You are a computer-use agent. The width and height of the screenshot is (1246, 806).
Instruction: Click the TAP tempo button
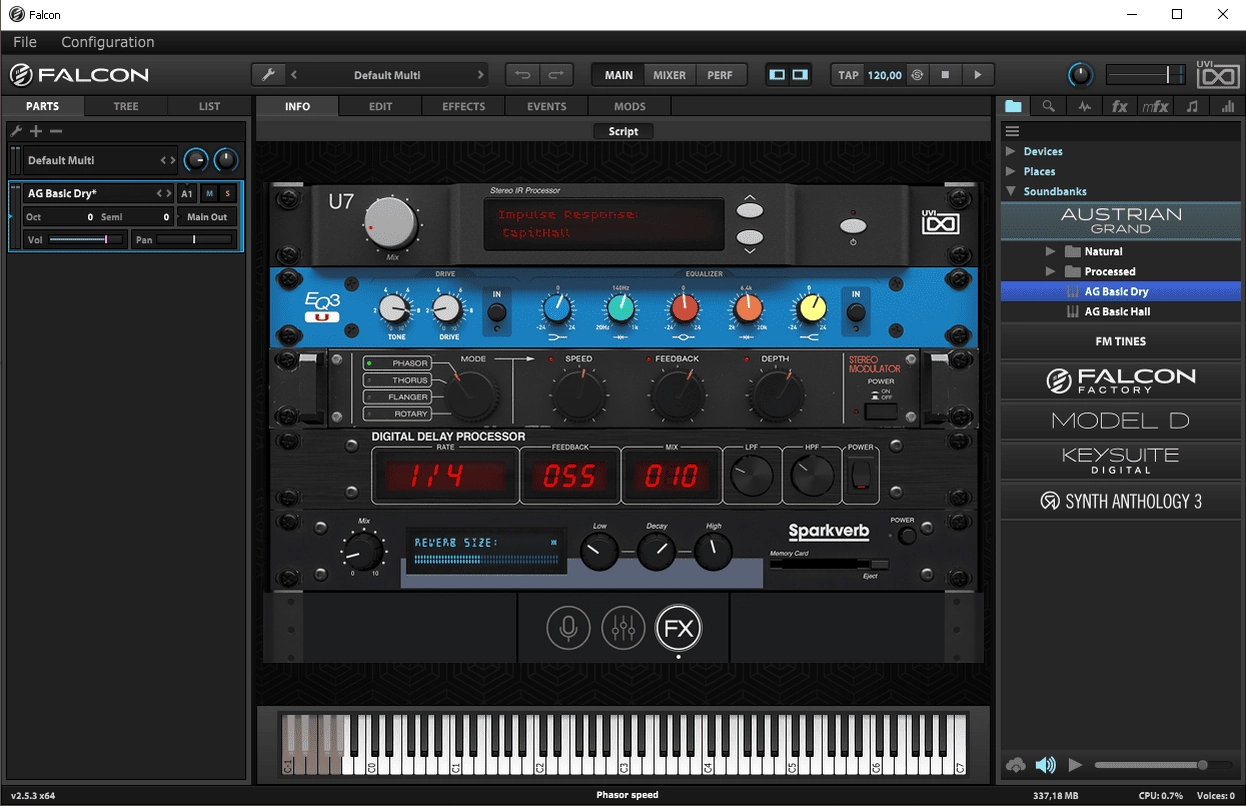848,75
